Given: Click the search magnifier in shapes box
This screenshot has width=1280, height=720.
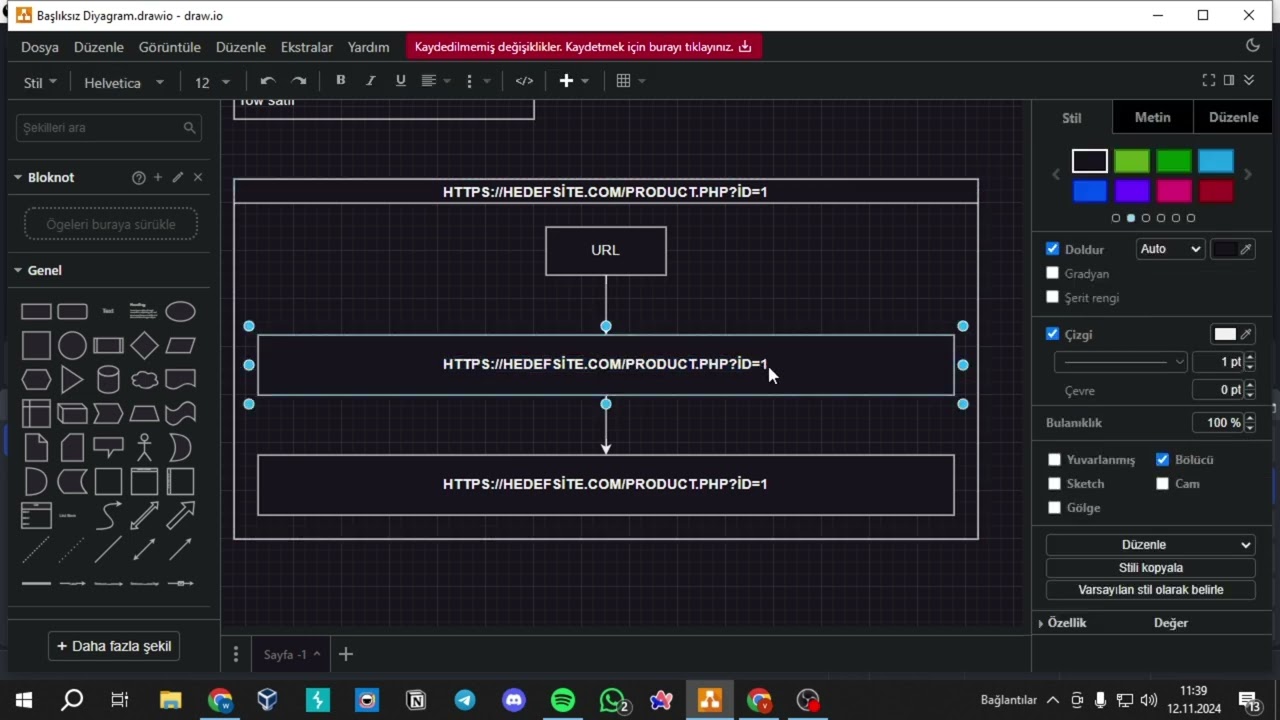Looking at the screenshot, I should [x=189, y=128].
